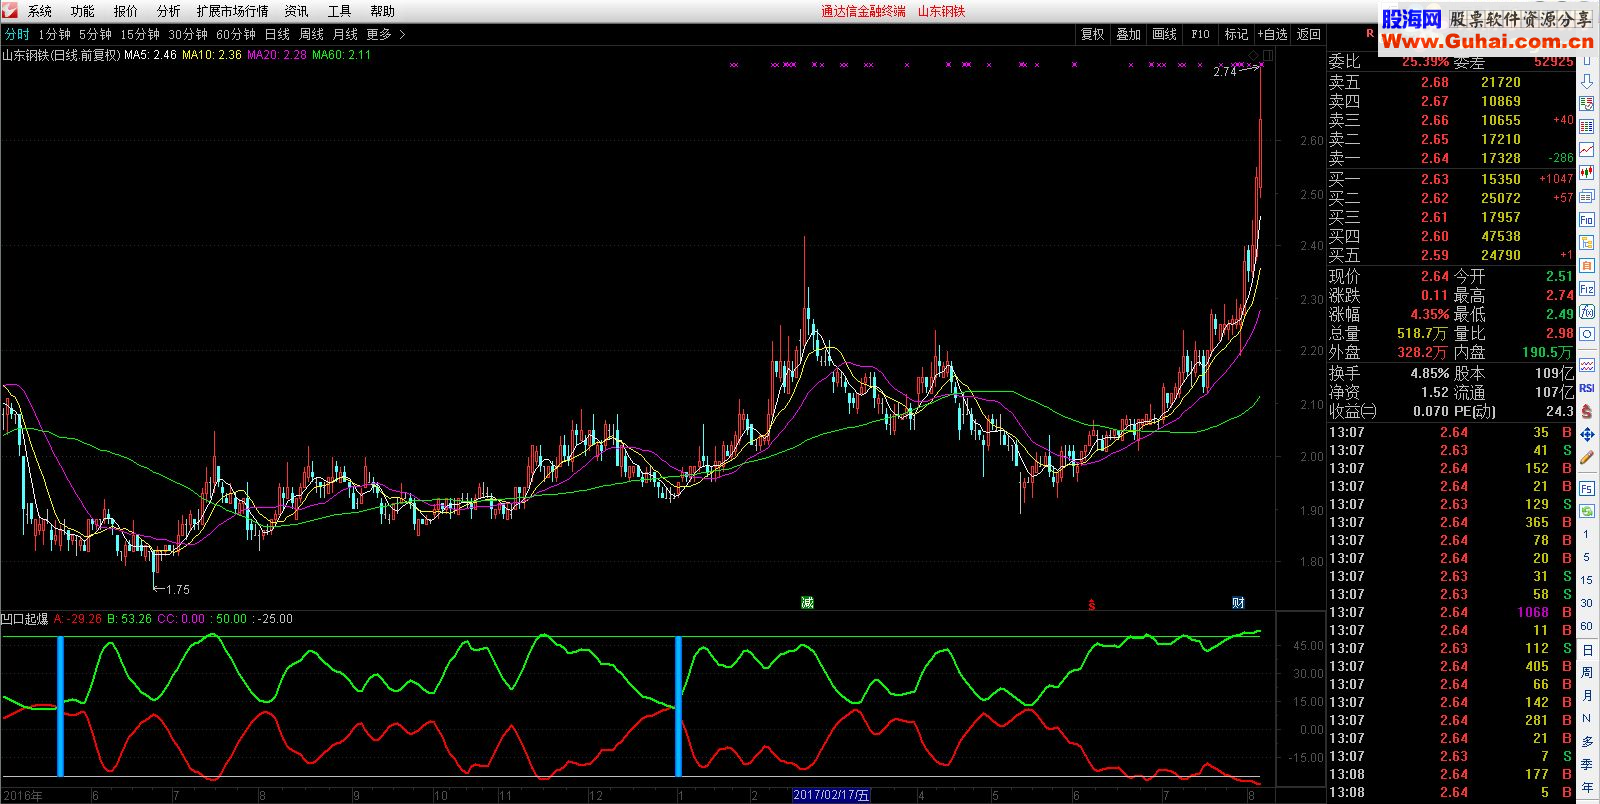Open the 扩展市场行情 menu

(232, 11)
